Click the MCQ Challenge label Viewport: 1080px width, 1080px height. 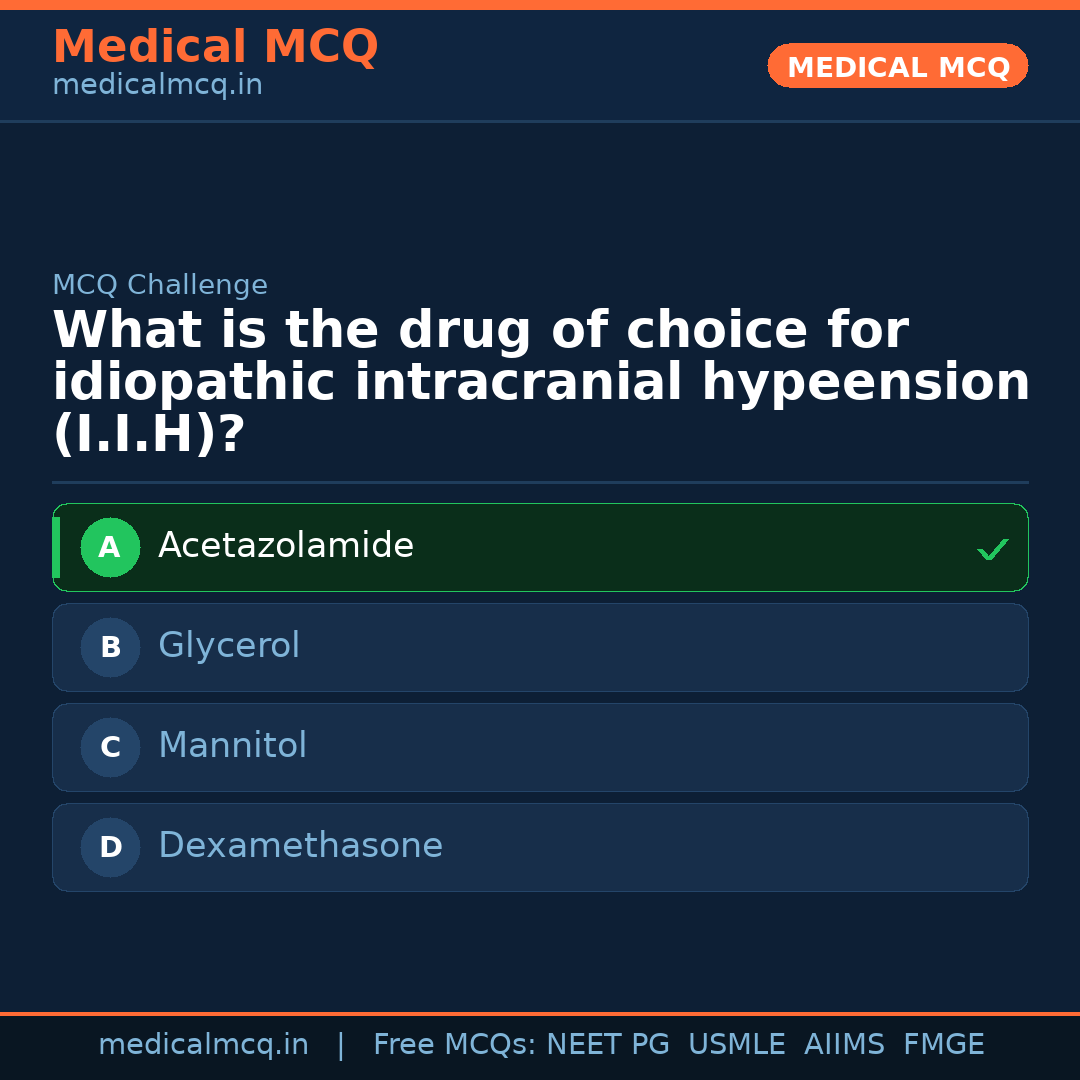[x=160, y=285]
